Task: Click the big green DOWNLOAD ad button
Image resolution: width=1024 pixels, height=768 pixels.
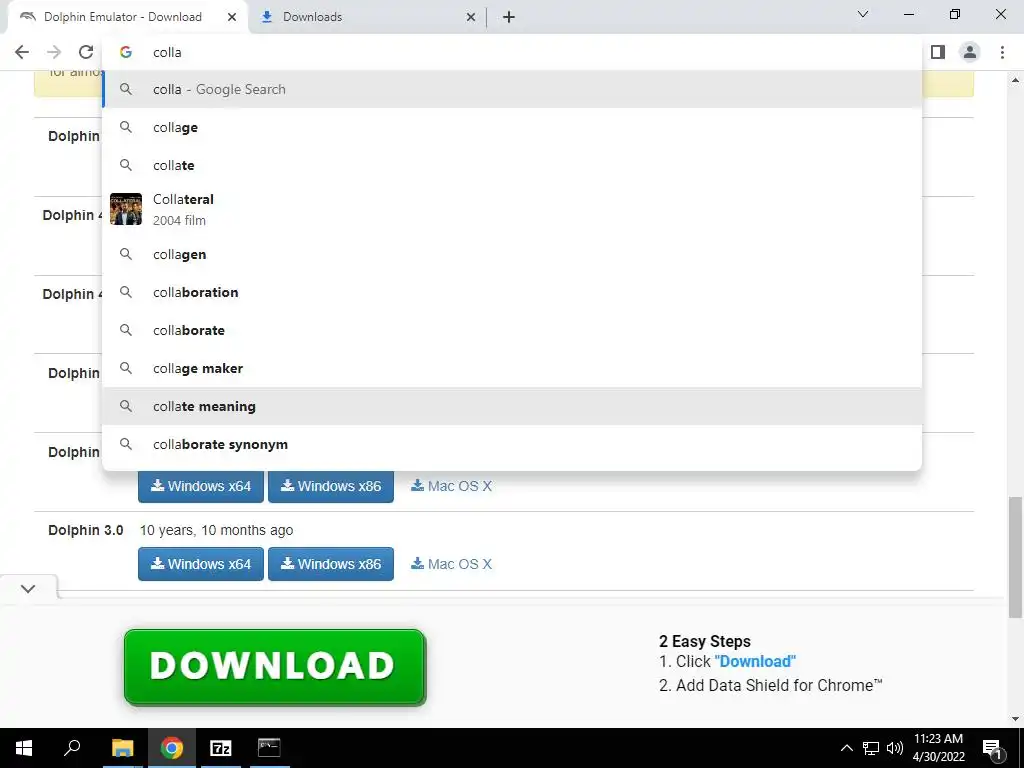Action: [x=275, y=667]
